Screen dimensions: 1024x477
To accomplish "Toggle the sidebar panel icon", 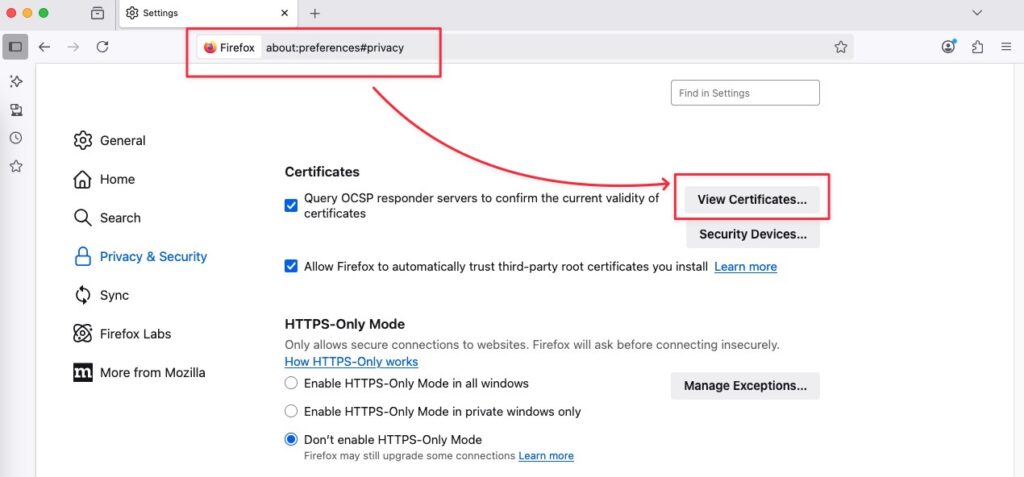I will pyautogui.click(x=16, y=47).
